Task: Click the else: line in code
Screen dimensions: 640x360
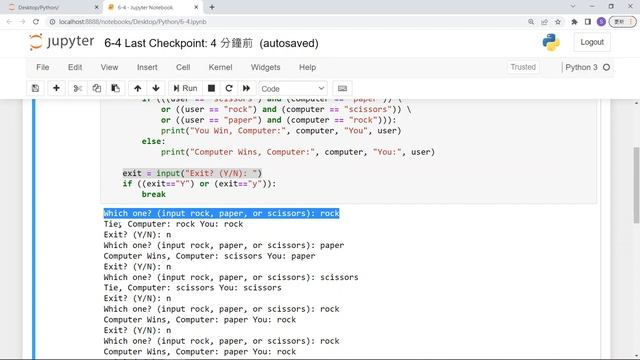Action: click(153, 141)
